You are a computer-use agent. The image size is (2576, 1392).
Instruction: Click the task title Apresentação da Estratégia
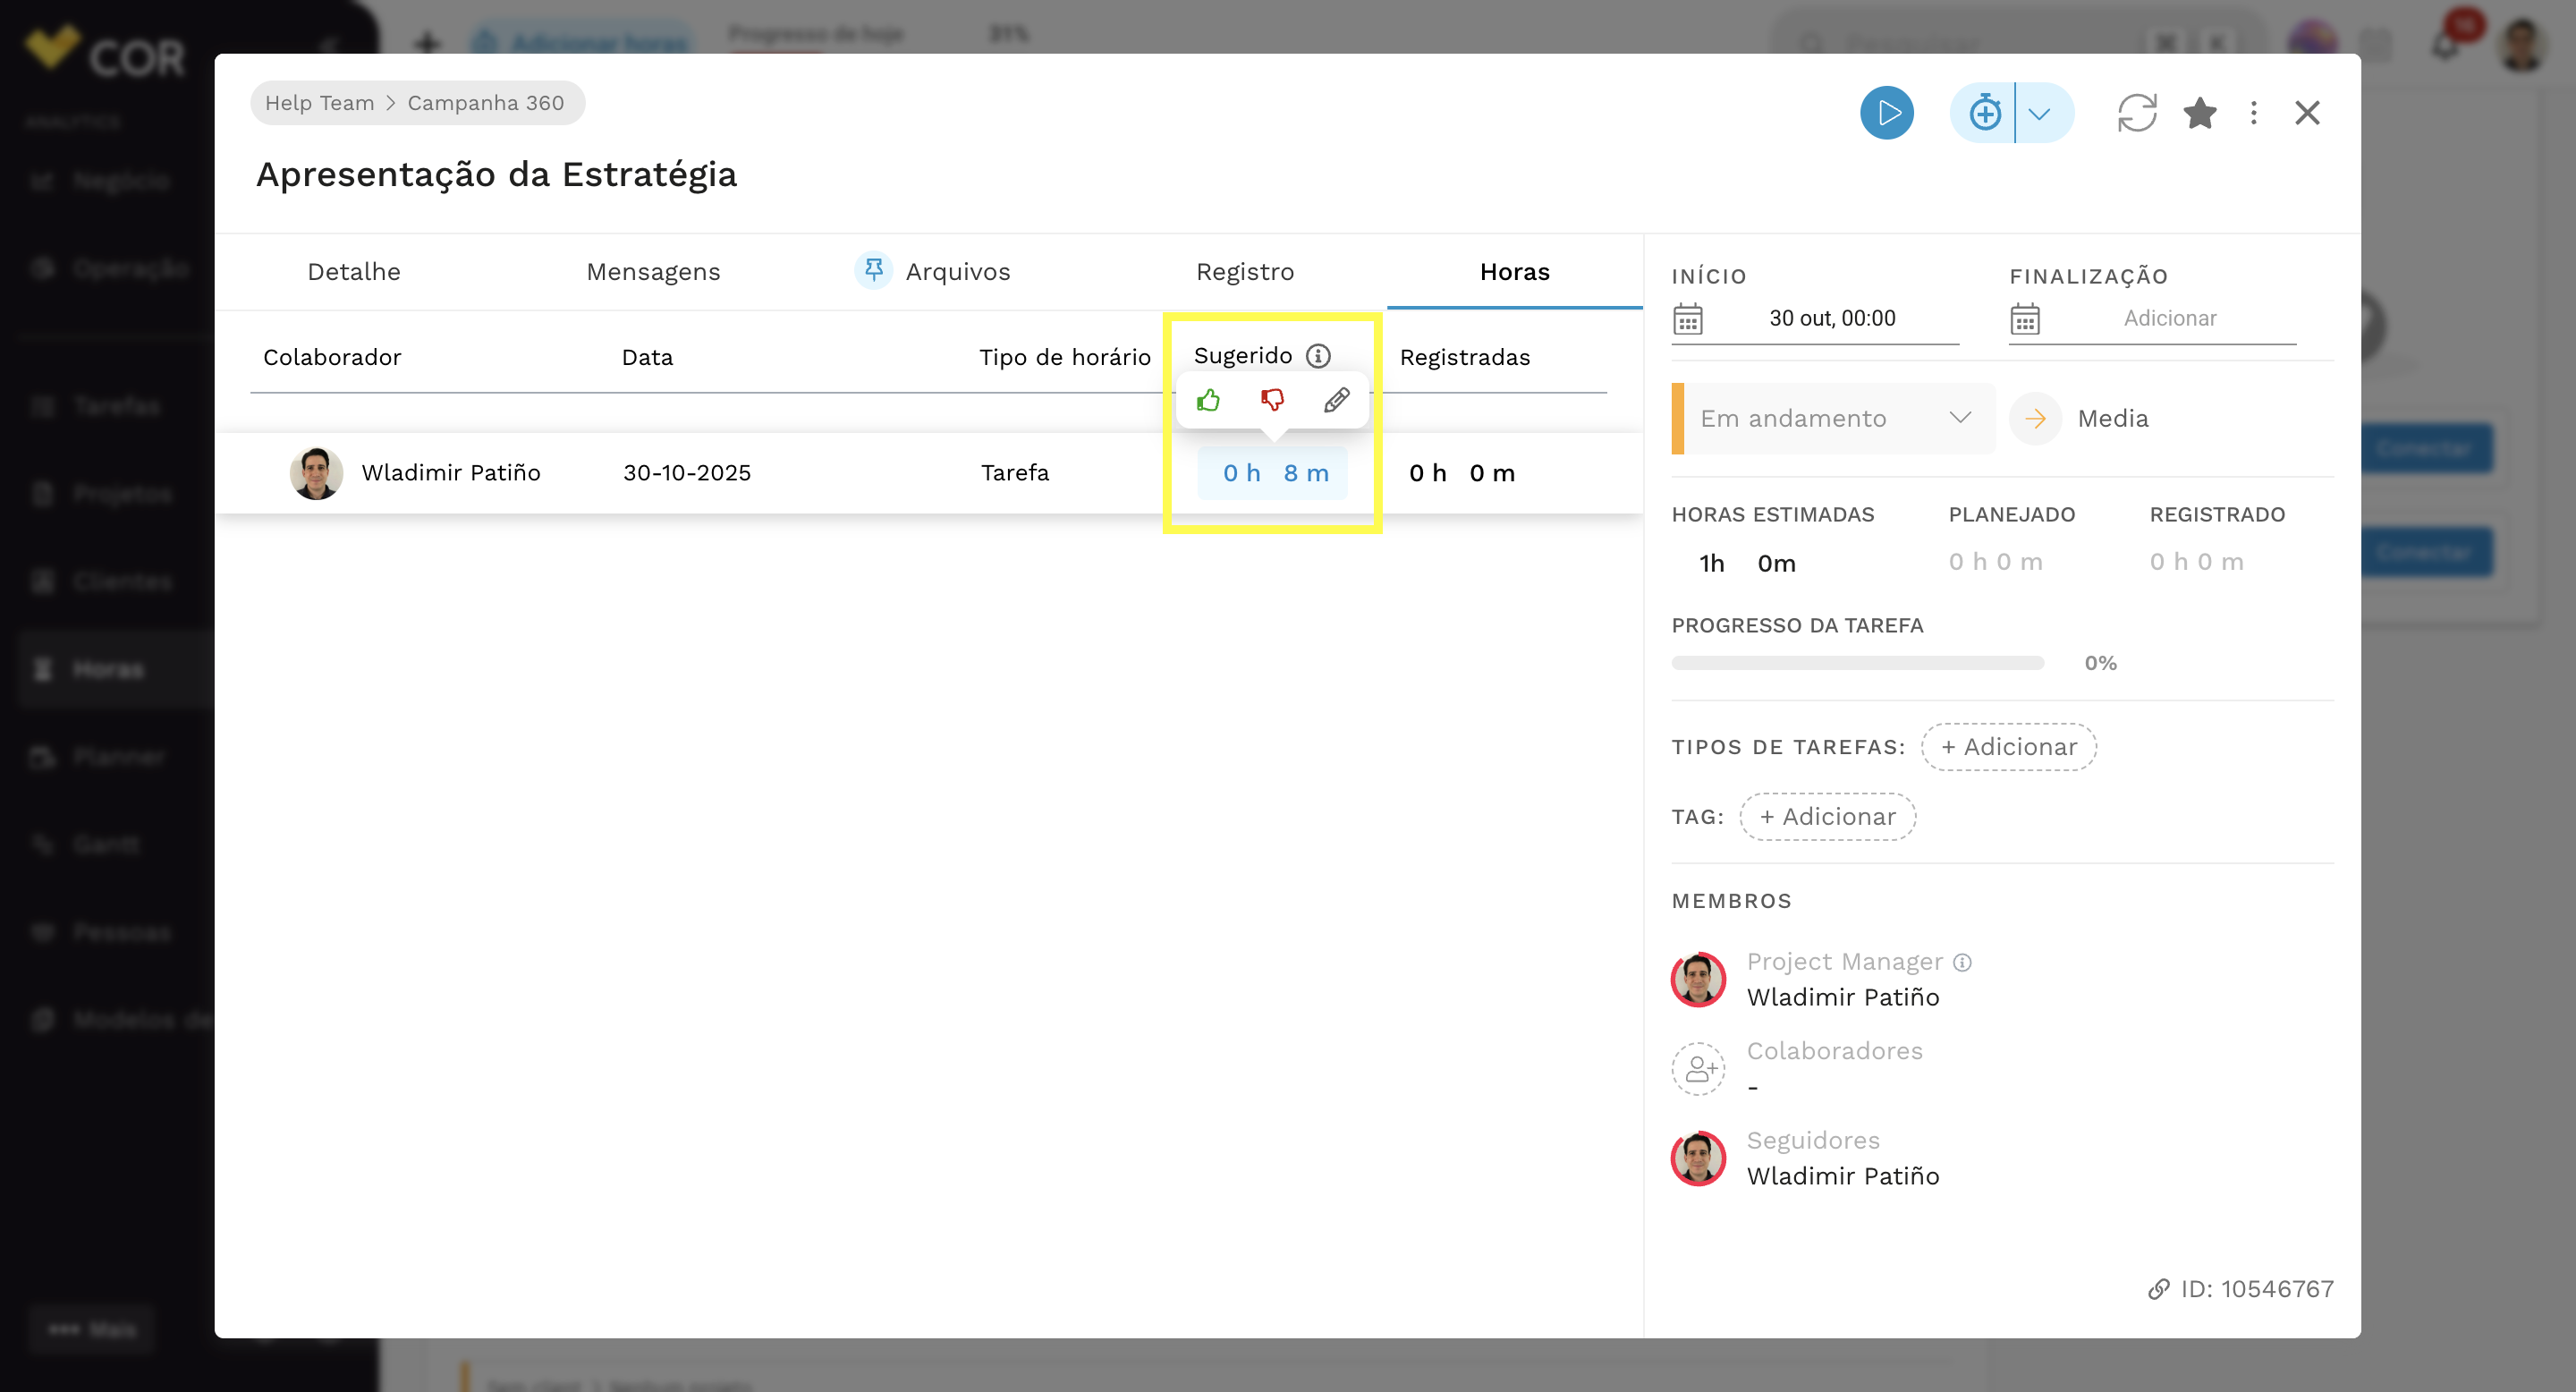pos(496,175)
